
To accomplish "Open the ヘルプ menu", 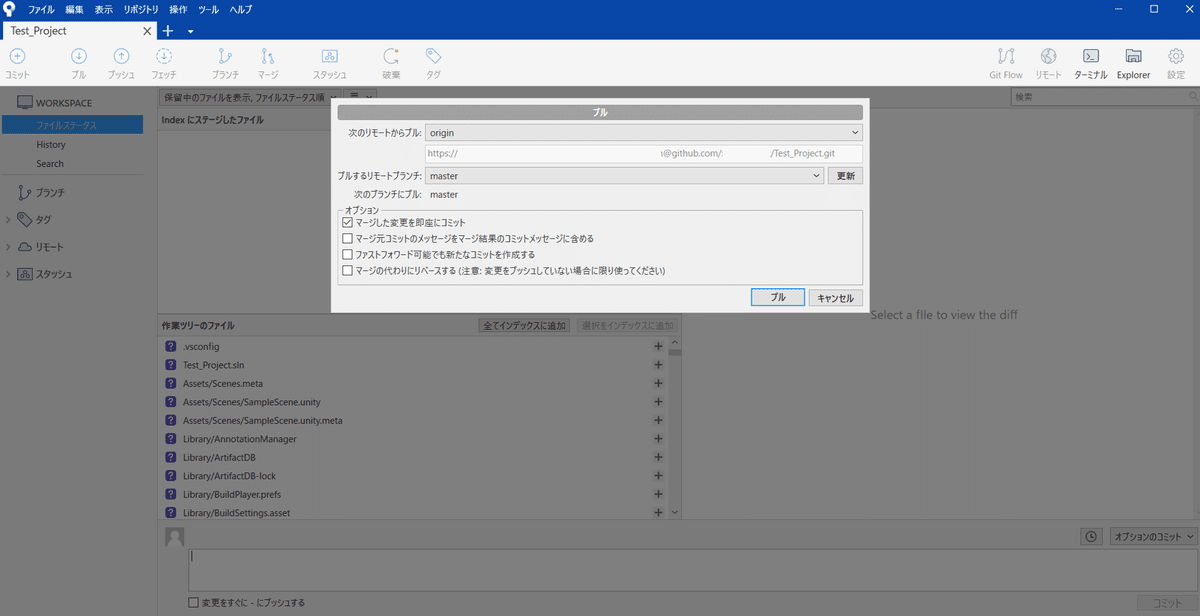I will pos(241,9).
